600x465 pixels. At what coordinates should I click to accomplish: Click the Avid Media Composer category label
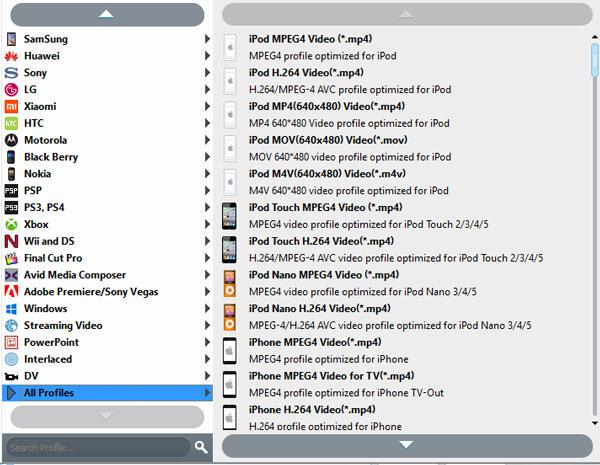pos(75,275)
